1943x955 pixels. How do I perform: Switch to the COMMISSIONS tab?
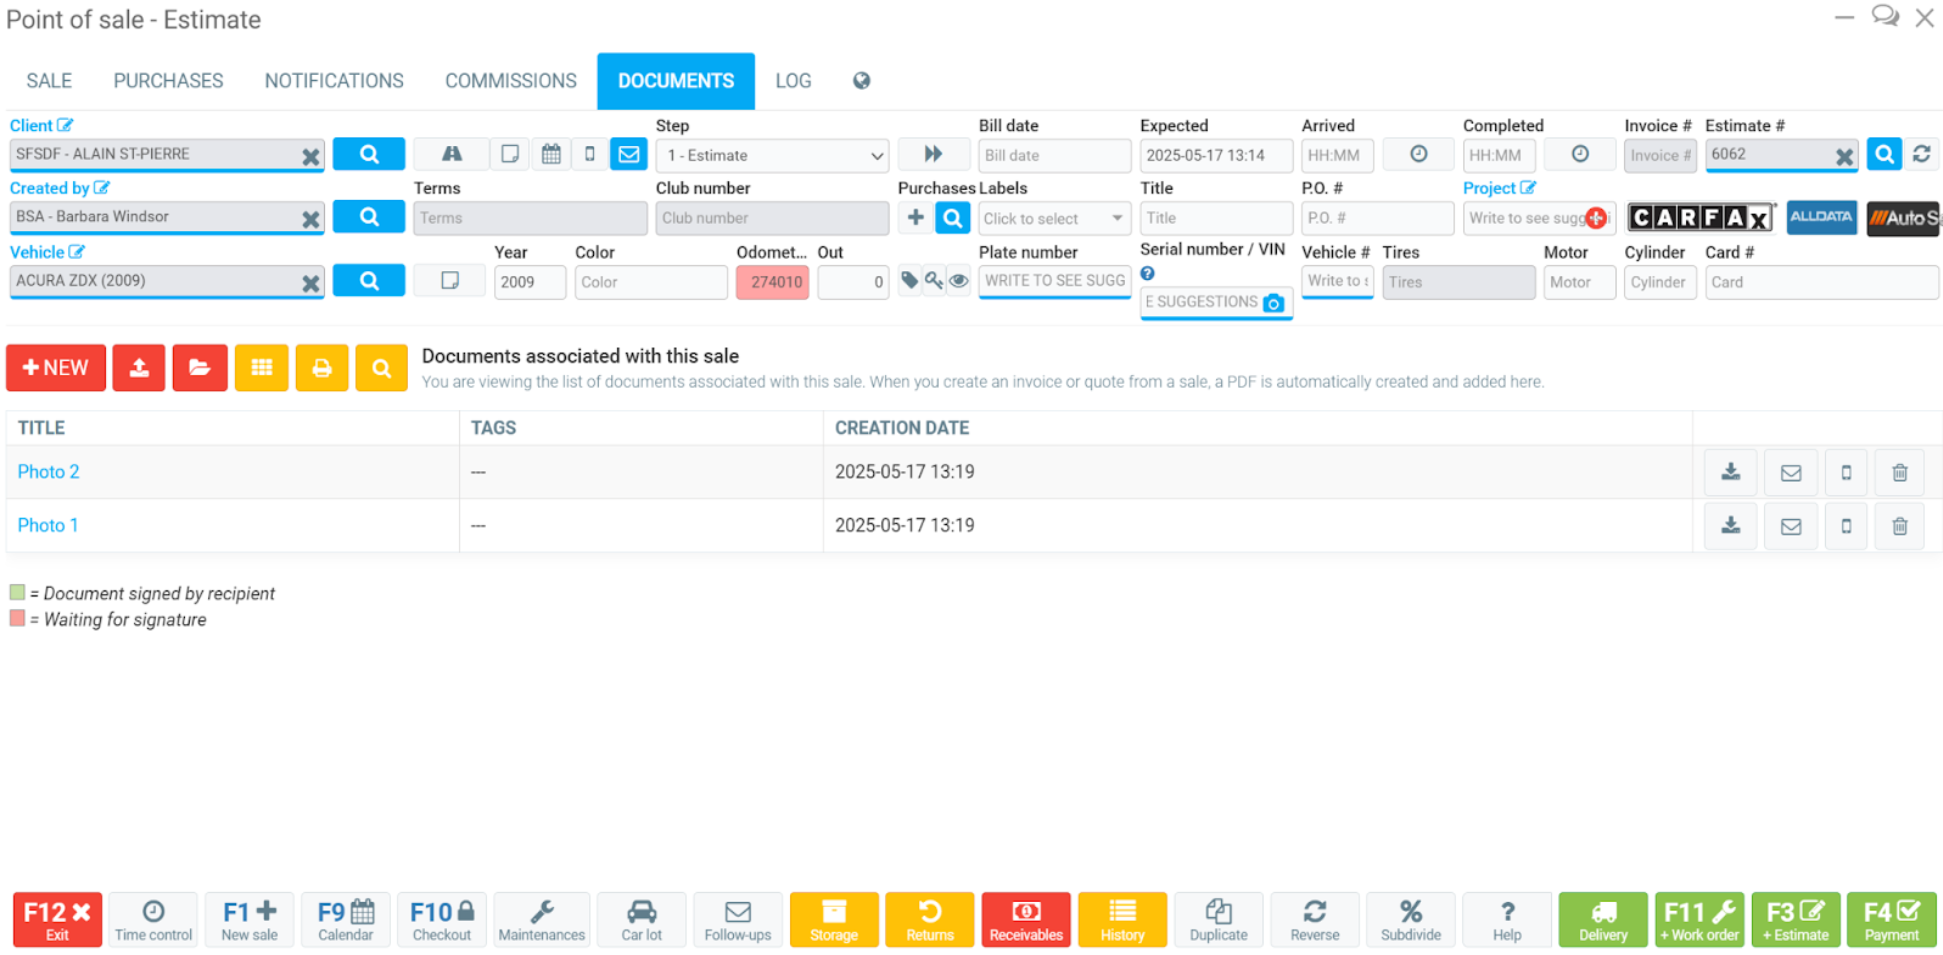[510, 81]
